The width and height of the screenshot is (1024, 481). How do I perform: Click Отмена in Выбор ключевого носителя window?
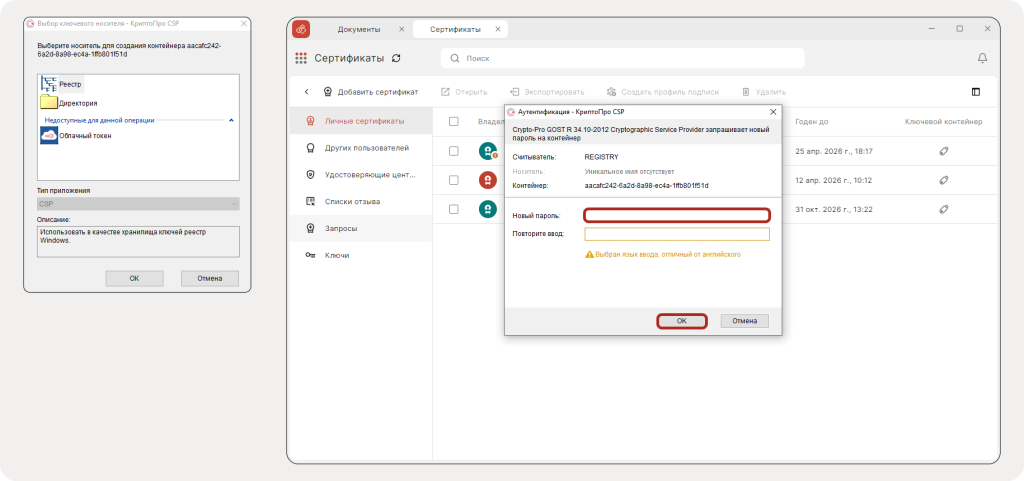click(x=210, y=279)
